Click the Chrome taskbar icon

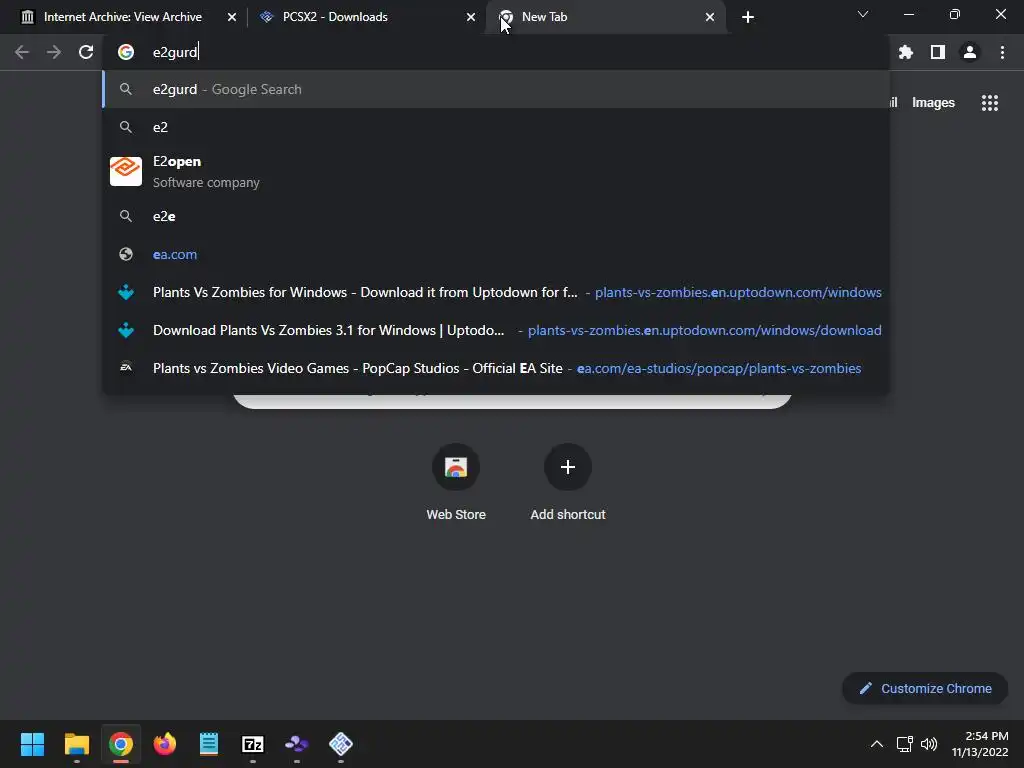120,744
